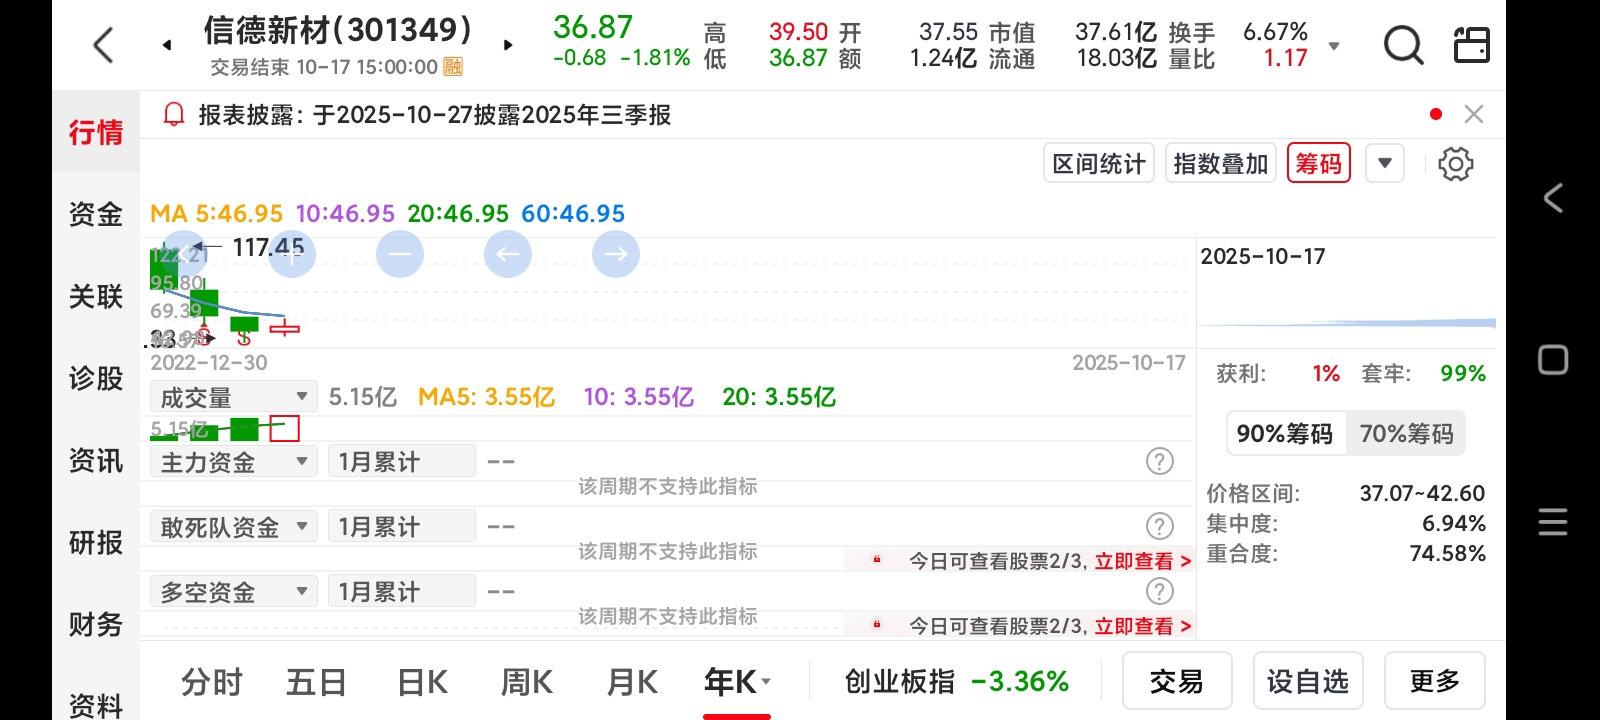The width and height of the screenshot is (1600, 720).
Task: Open 资料 sidebar tab
Action: pos(96,704)
